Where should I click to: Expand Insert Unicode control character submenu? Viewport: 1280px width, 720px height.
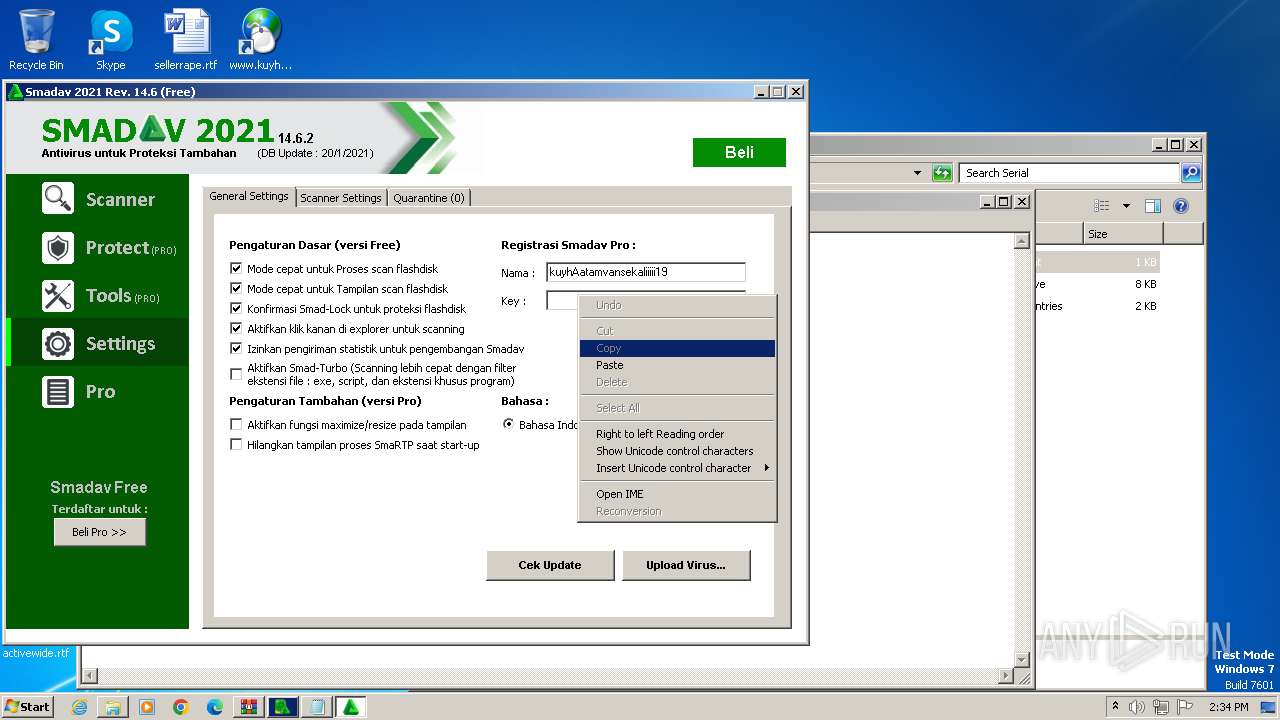tap(677, 468)
